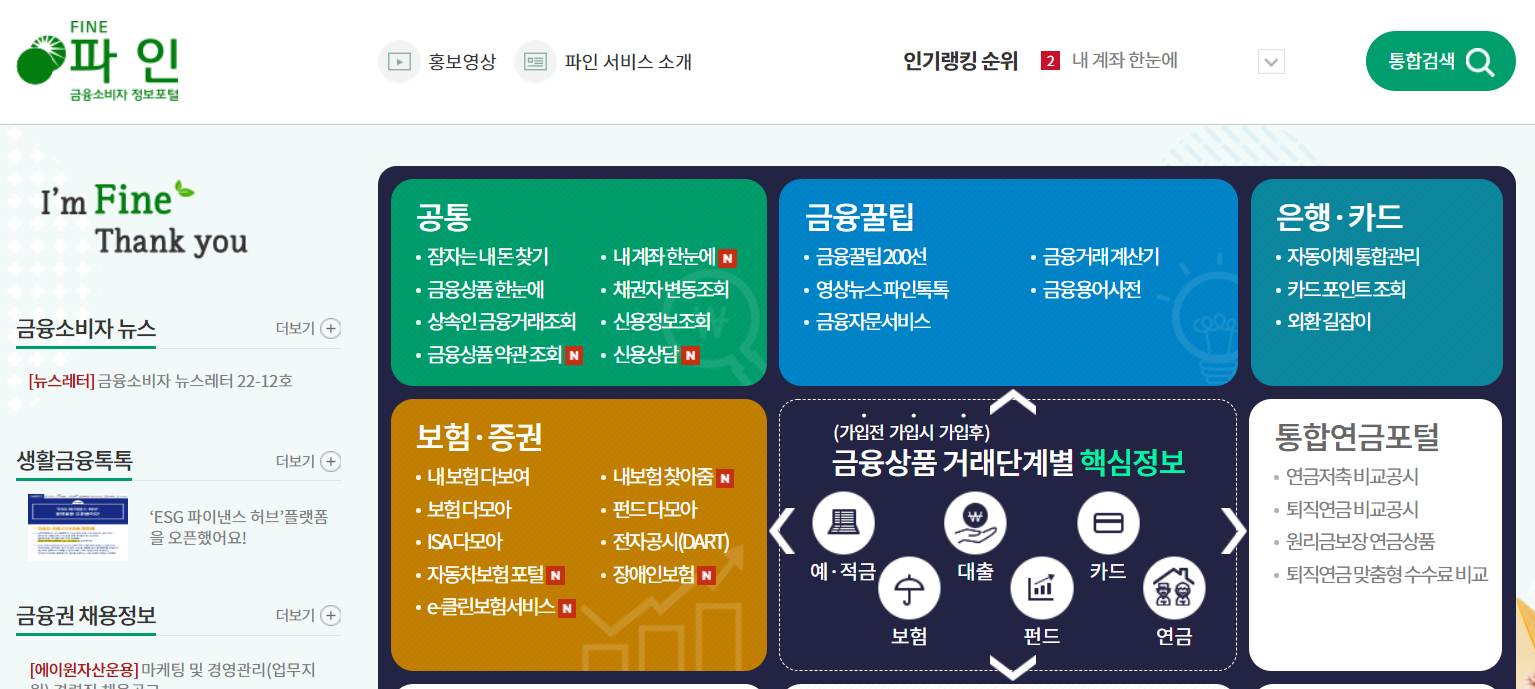Image resolution: width=1535 pixels, height=689 pixels.
Task: Open 신용상담 link
Action: tap(646, 354)
